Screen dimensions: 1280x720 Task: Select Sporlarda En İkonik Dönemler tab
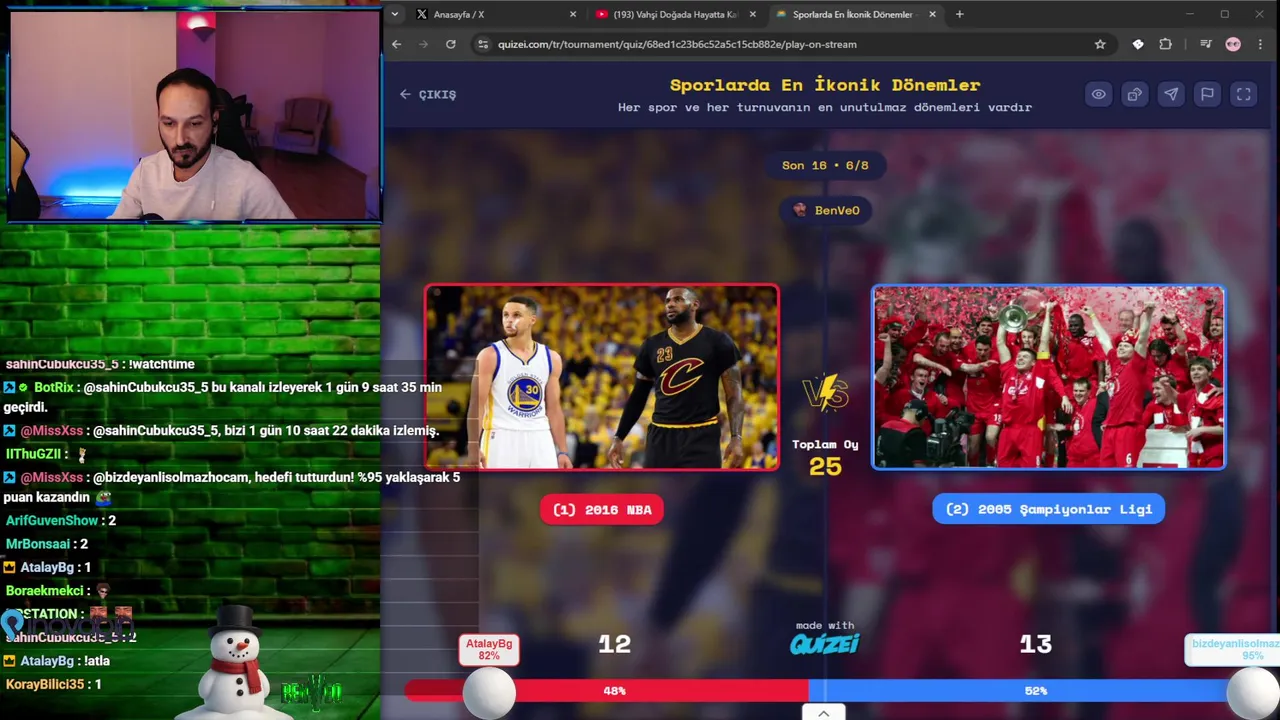click(855, 14)
